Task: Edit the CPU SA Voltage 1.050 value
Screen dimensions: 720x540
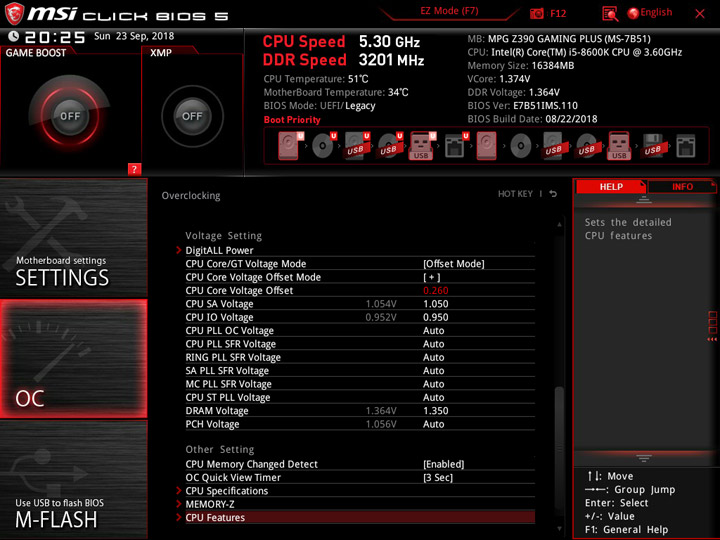Action: pyautogui.click(x=435, y=304)
